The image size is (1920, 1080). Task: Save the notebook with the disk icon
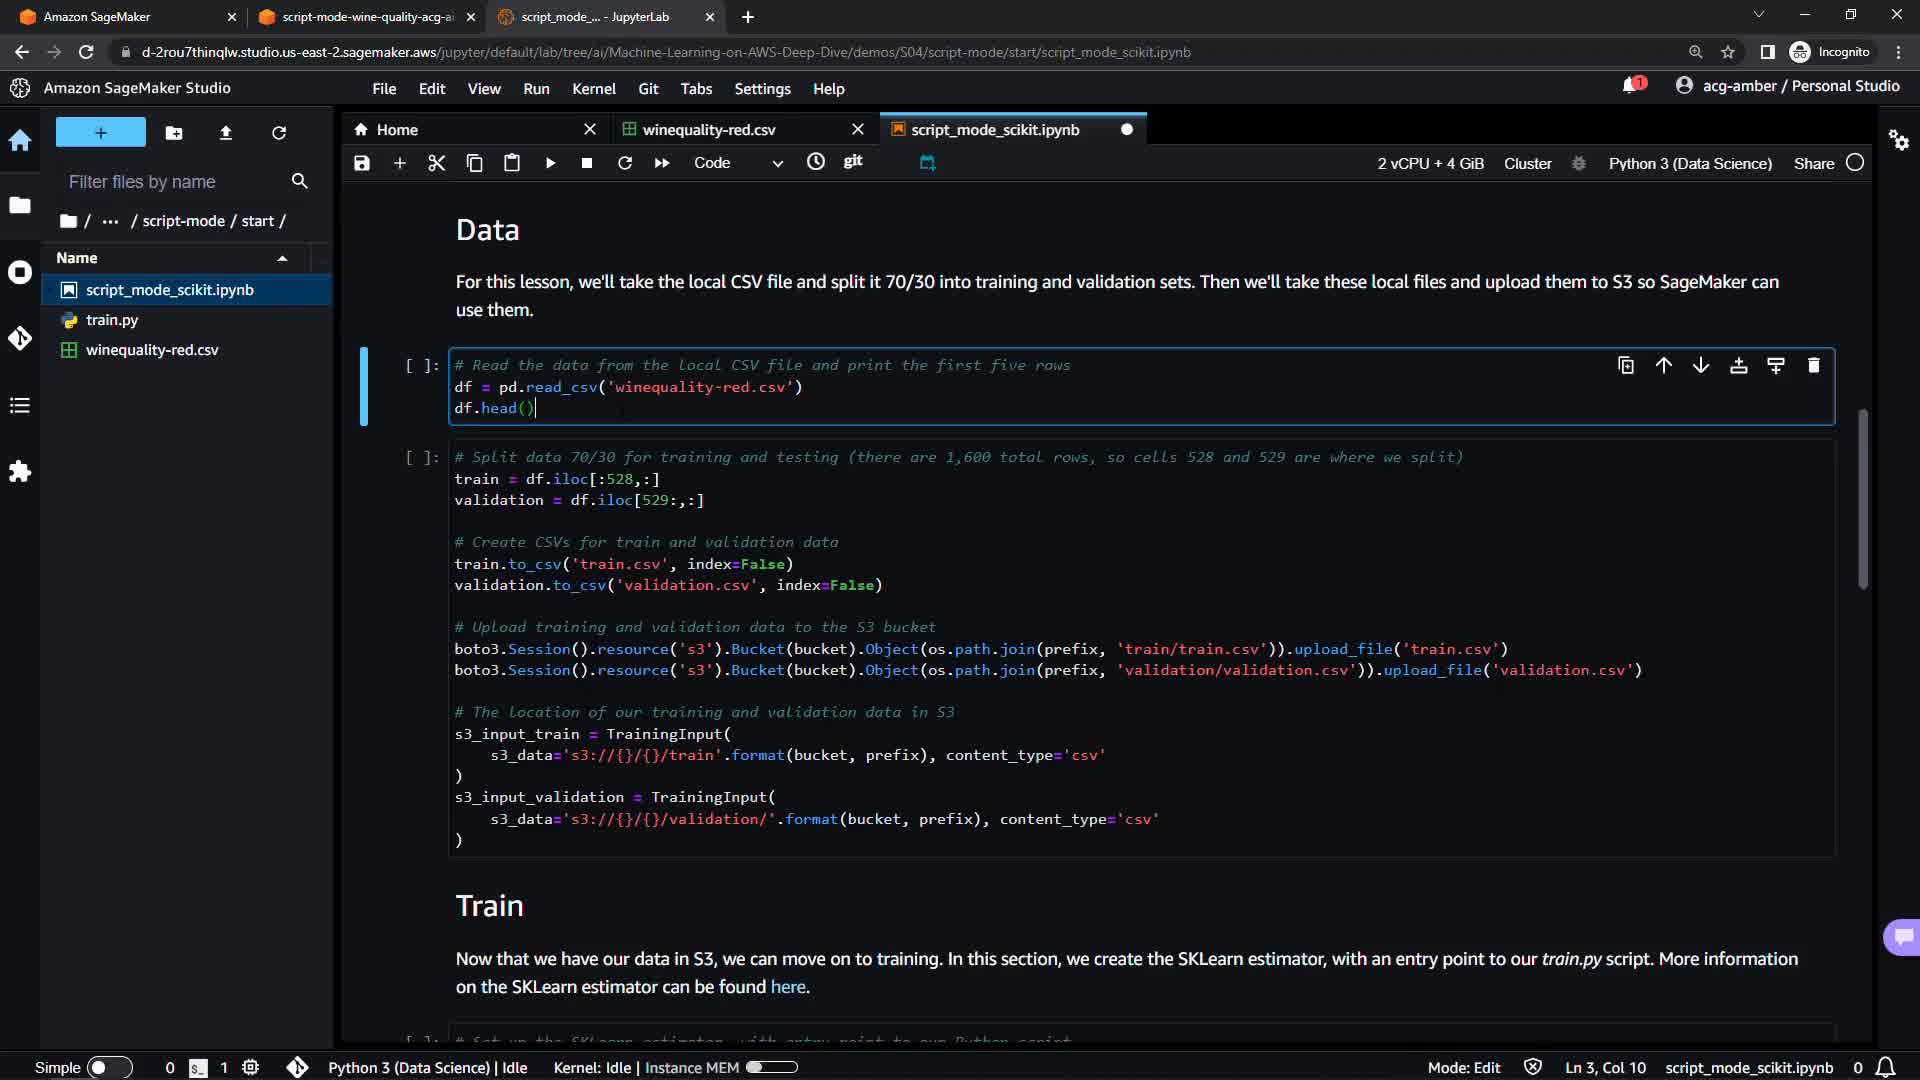point(362,163)
